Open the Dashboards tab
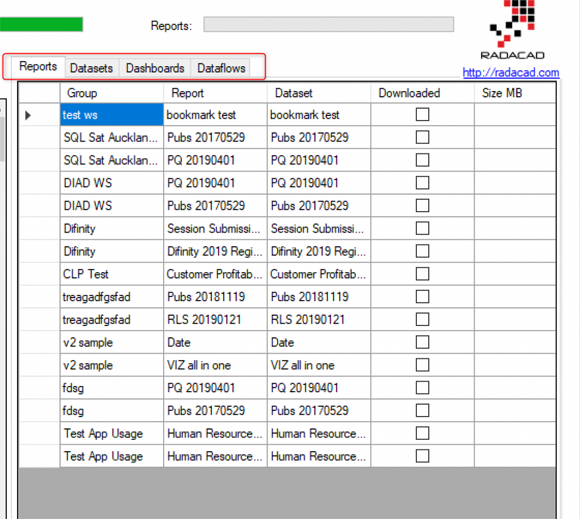Image resolution: width=580 pixels, height=519 pixels. (x=155, y=68)
